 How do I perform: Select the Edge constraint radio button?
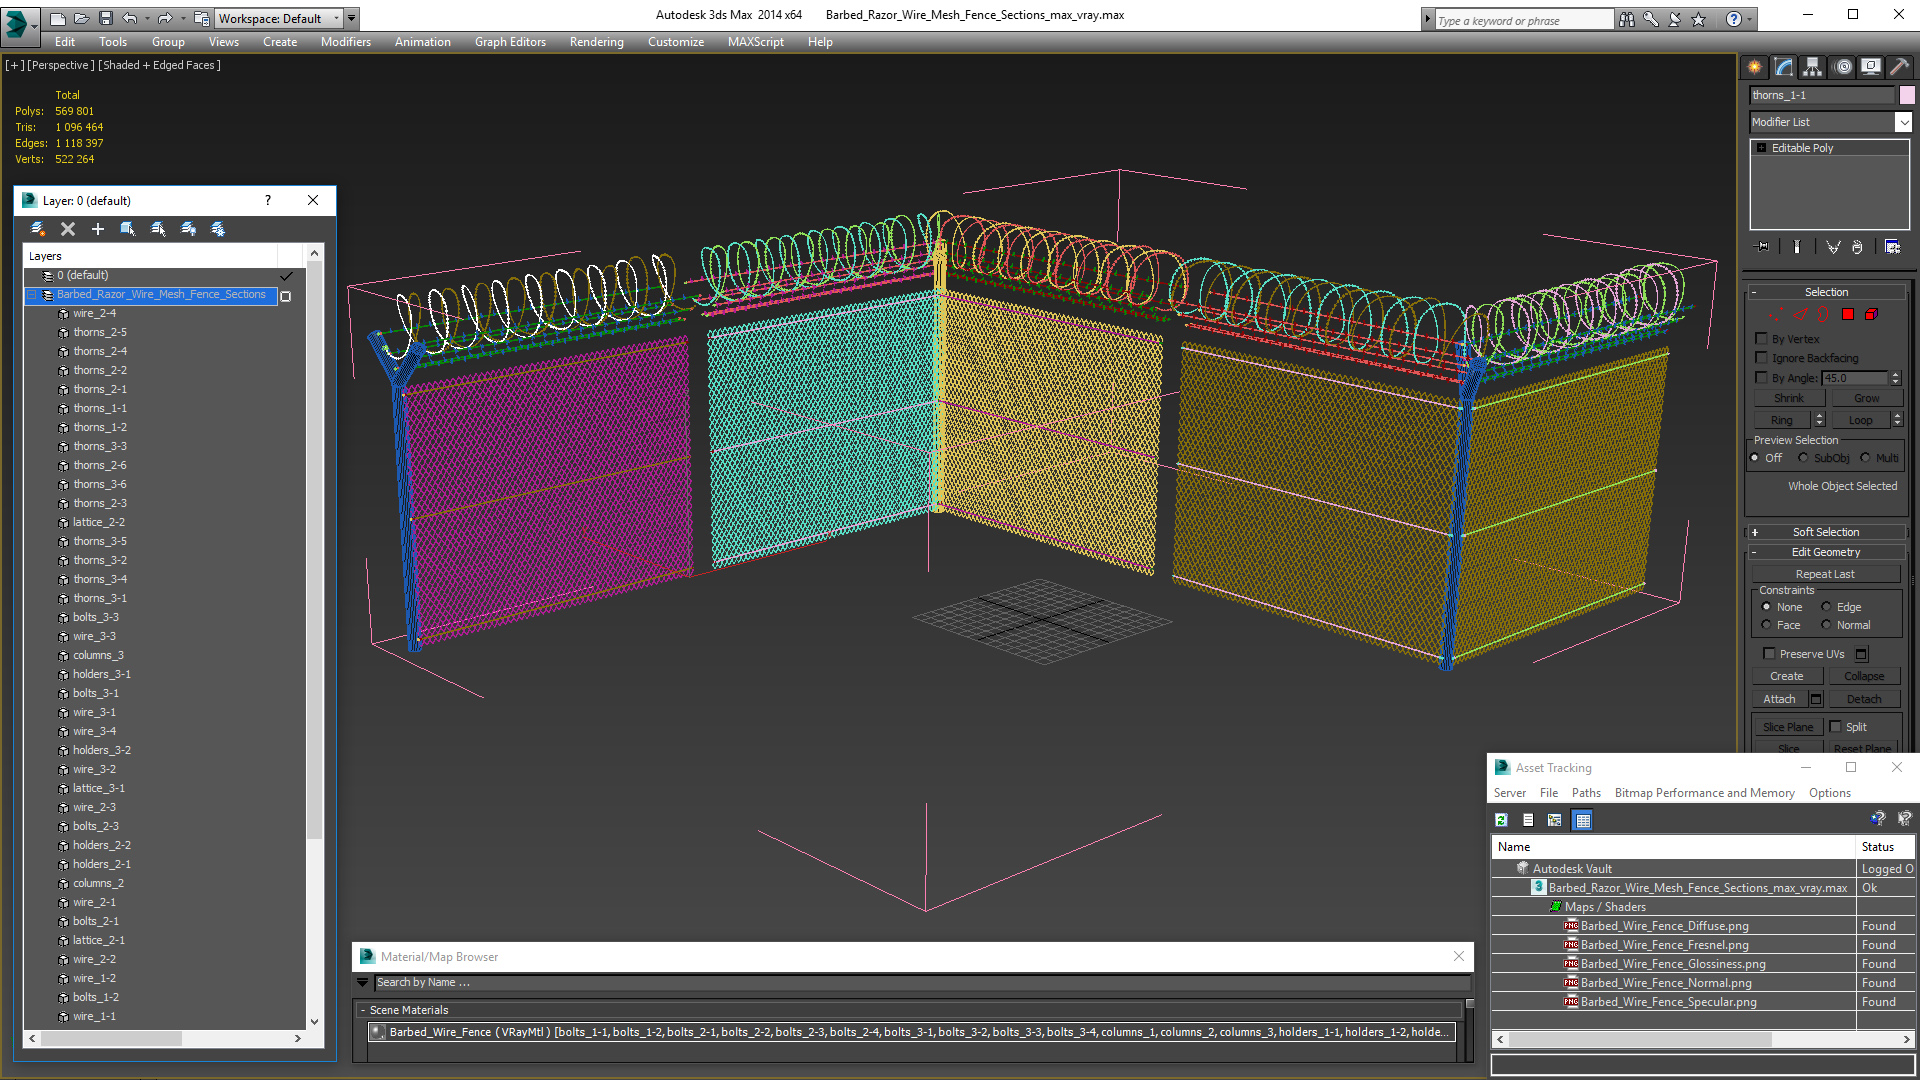(x=1826, y=607)
